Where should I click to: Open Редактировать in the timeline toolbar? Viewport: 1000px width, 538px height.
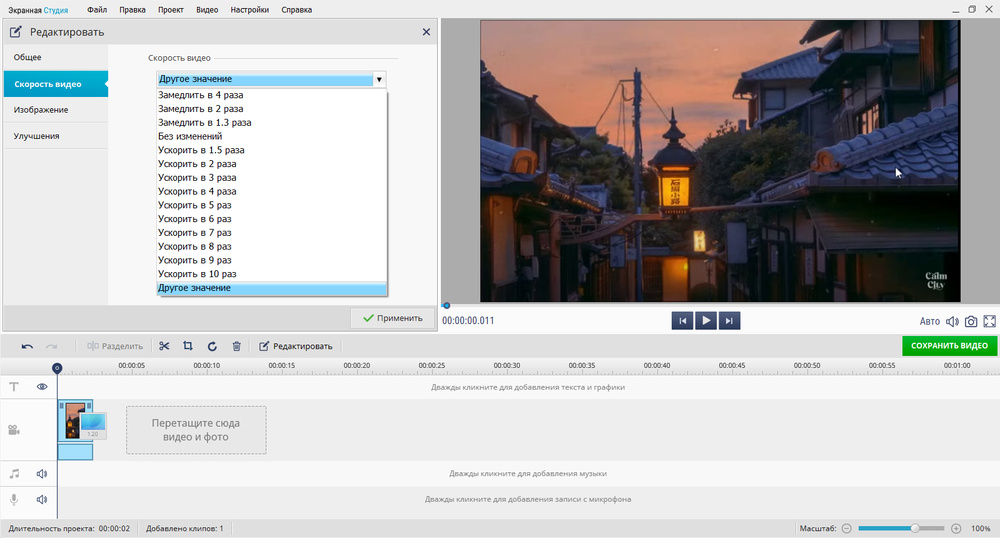[295, 346]
